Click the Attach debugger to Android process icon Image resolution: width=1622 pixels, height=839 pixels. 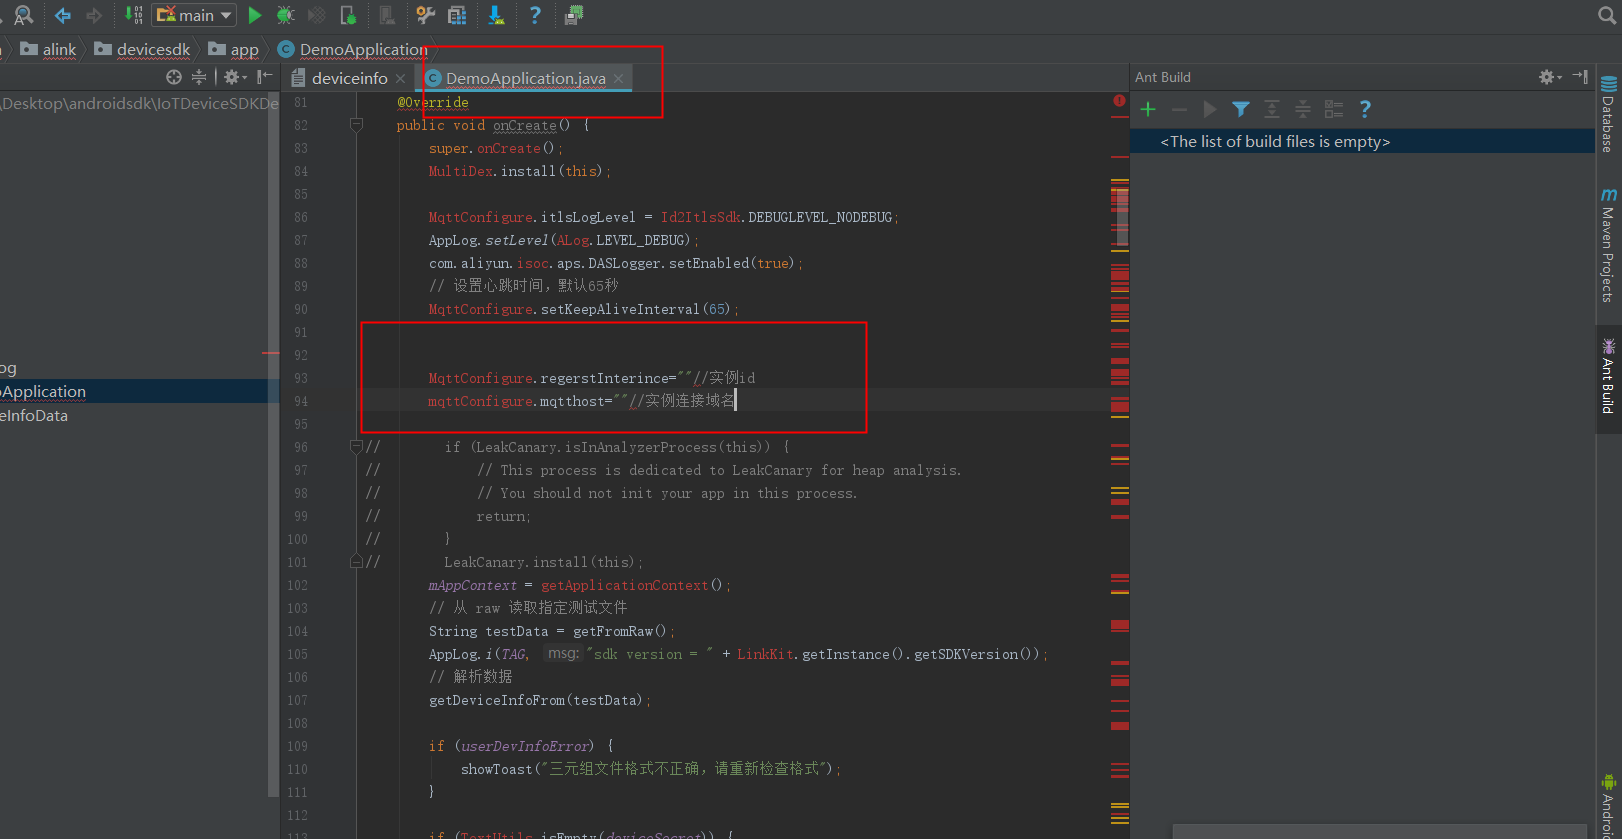(x=348, y=15)
